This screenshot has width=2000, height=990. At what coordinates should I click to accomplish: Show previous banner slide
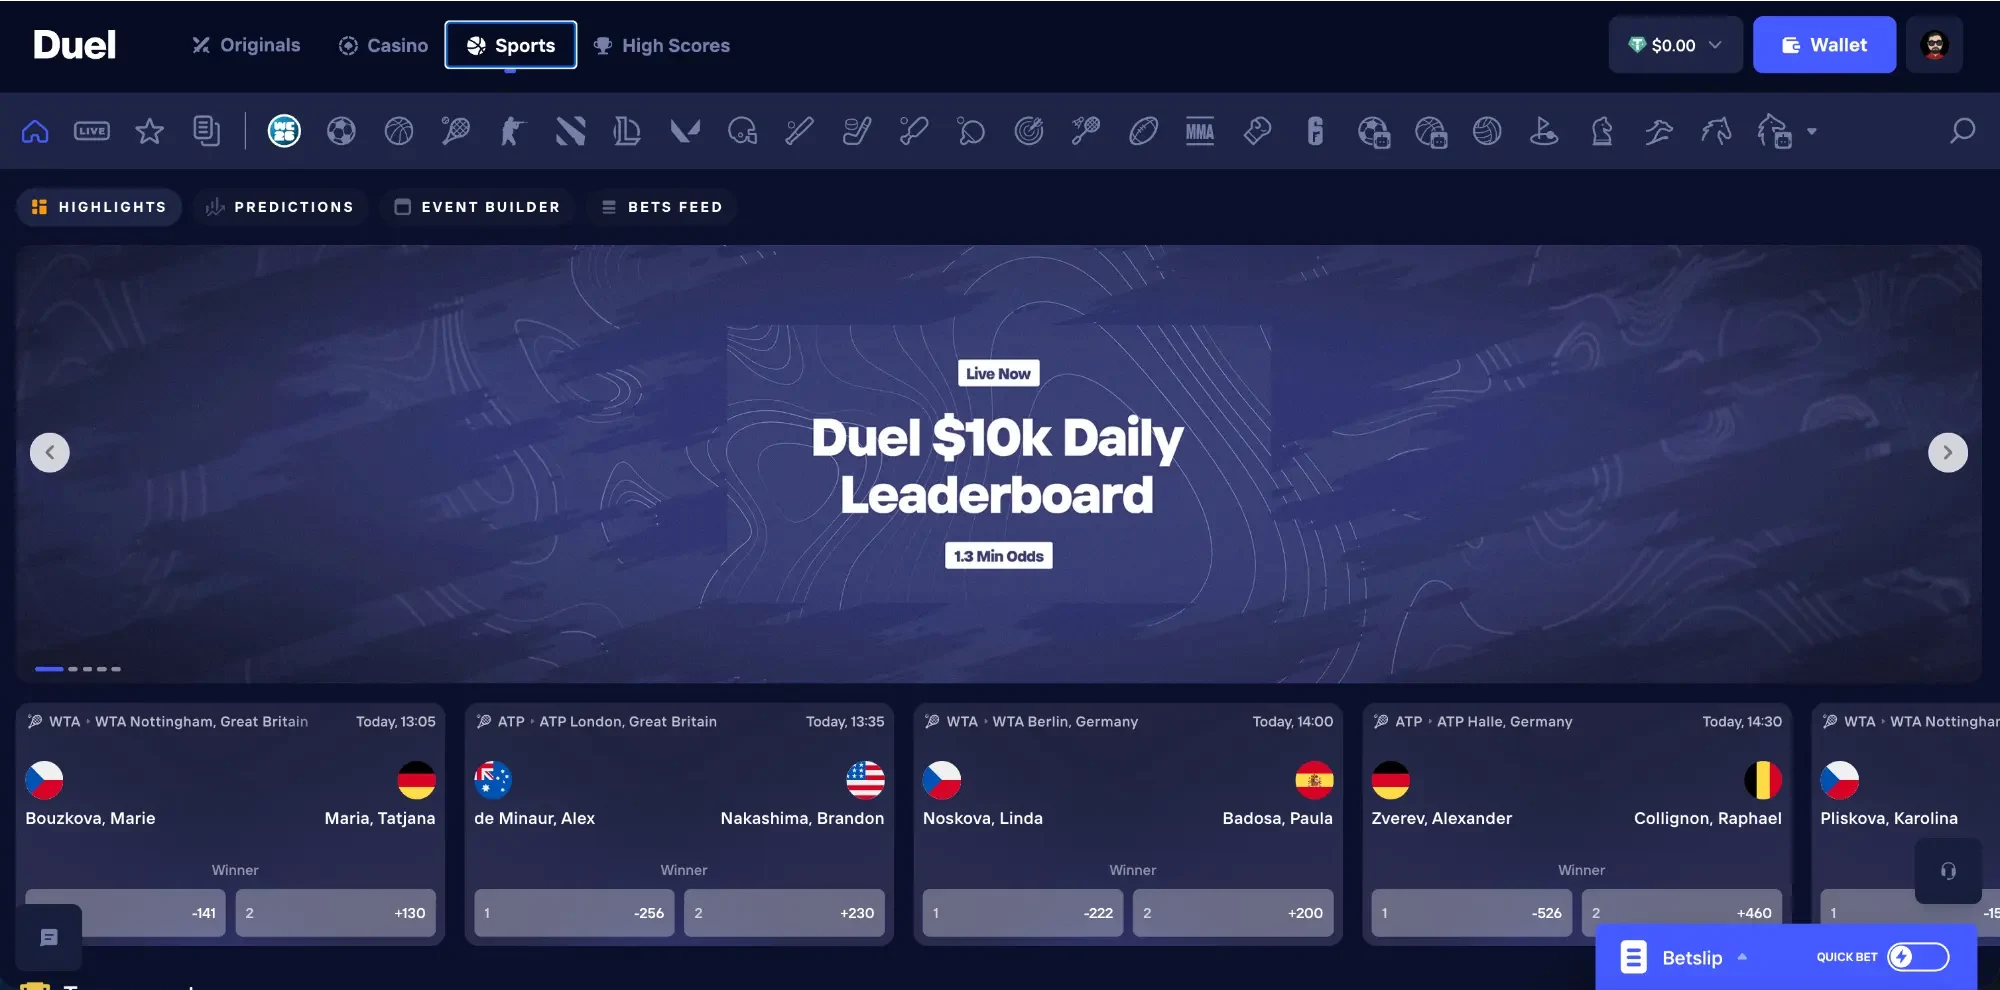pos(50,452)
